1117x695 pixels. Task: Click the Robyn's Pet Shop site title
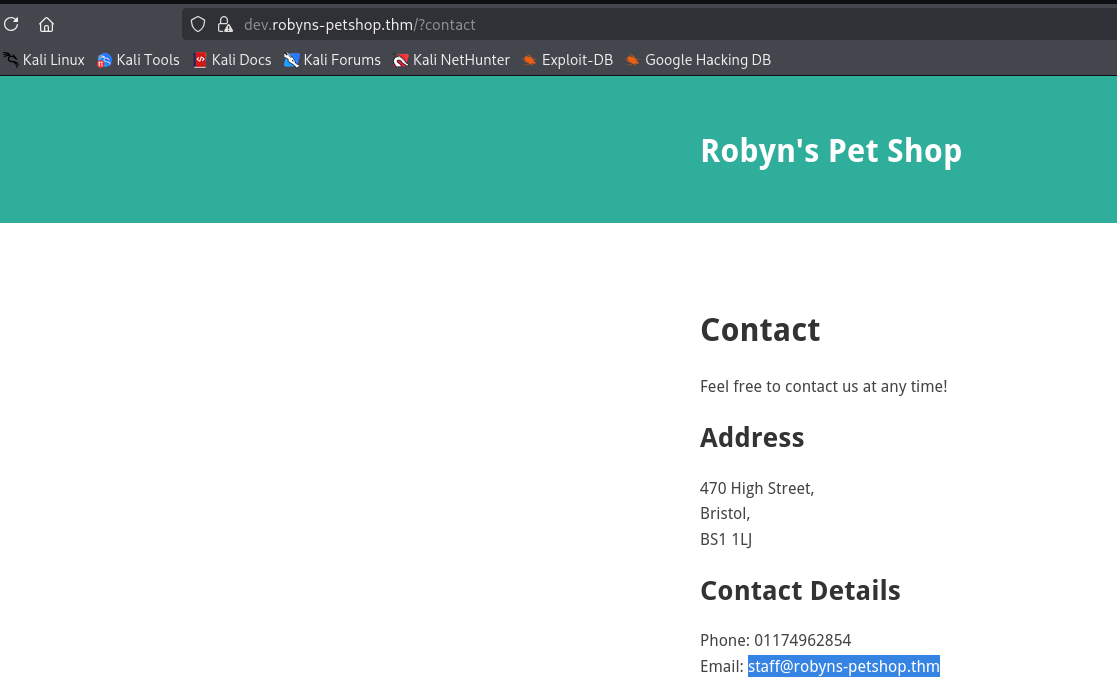[830, 151]
